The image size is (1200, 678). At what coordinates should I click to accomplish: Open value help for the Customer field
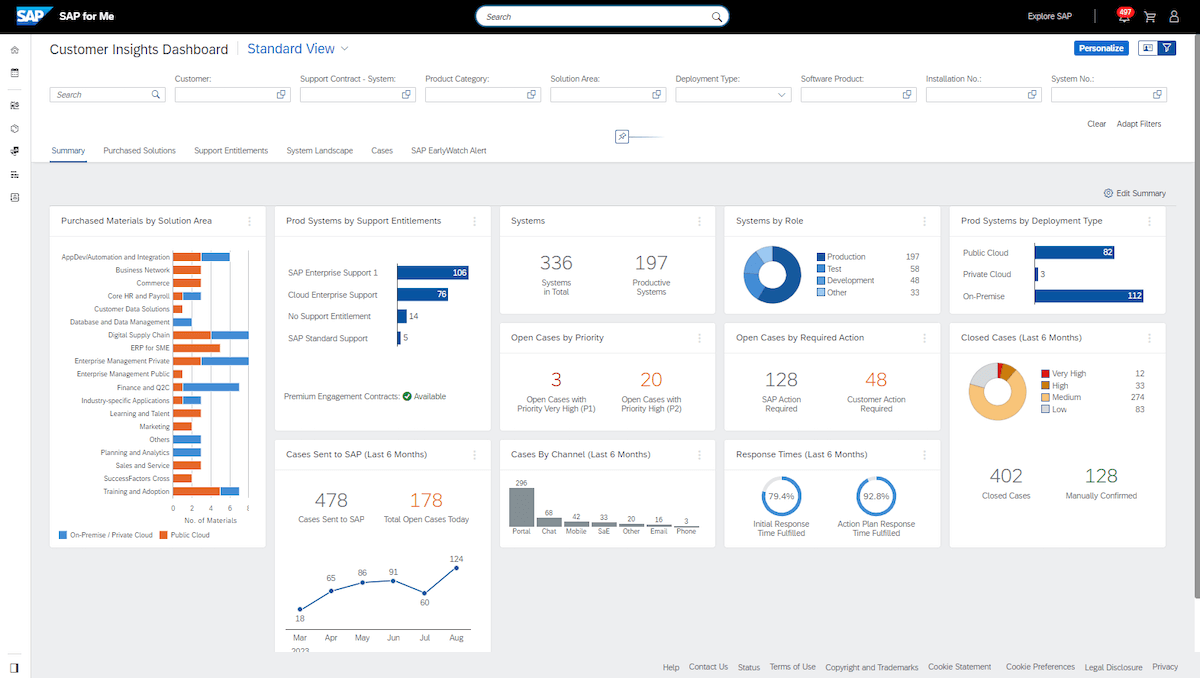pyautogui.click(x=282, y=95)
